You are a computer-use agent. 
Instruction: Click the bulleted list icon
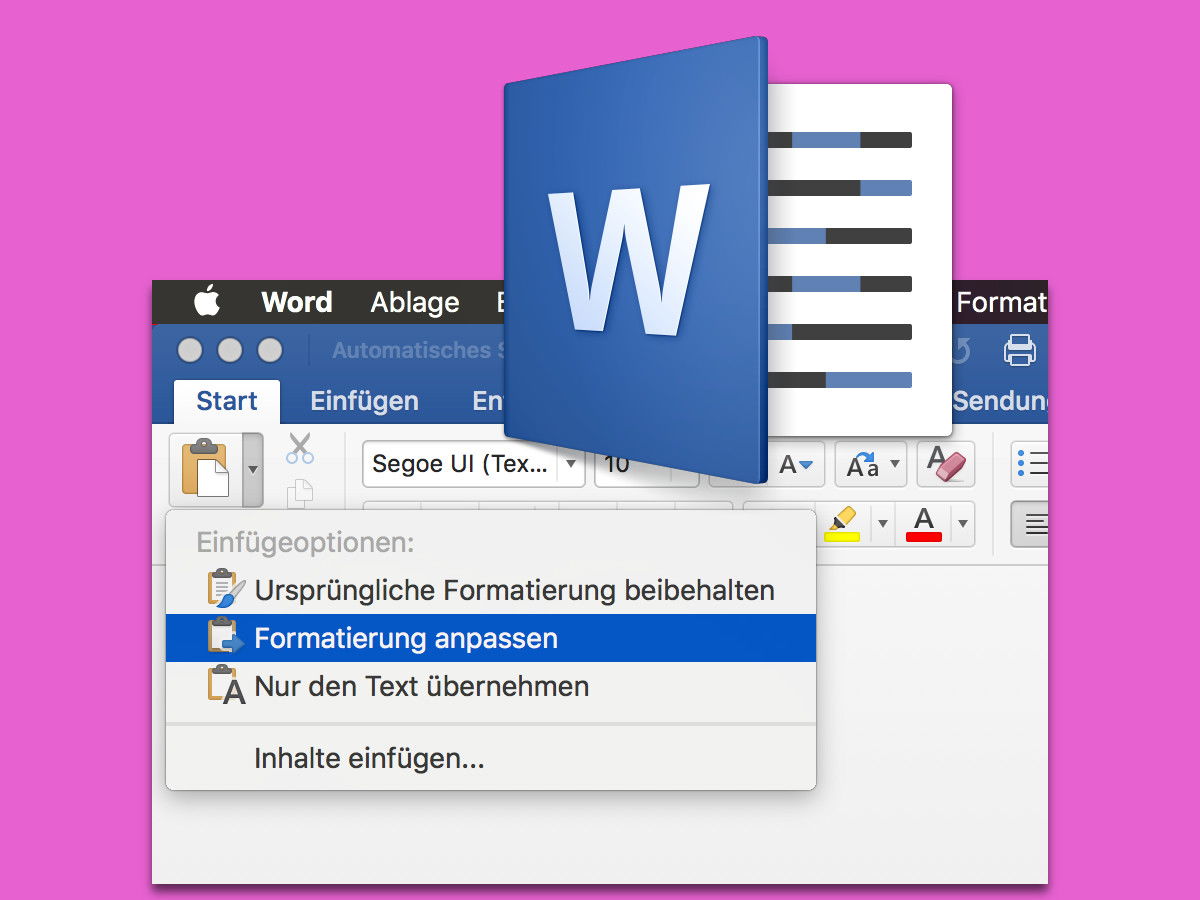[x=1031, y=464]
